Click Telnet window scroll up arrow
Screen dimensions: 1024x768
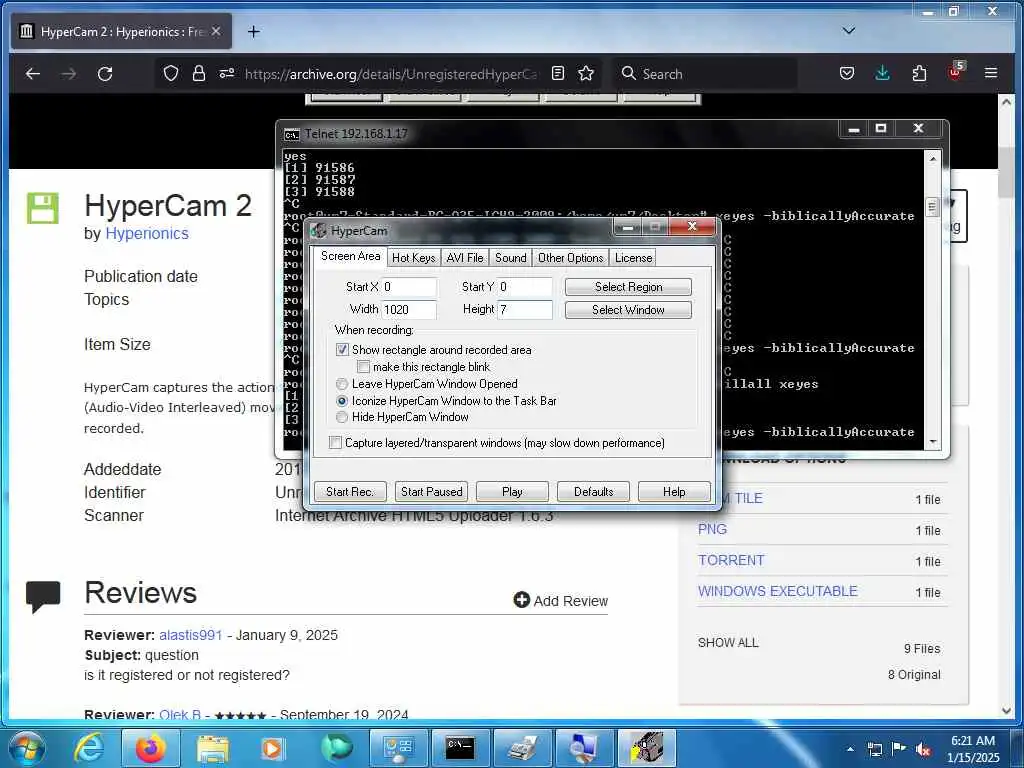[933, 159]
